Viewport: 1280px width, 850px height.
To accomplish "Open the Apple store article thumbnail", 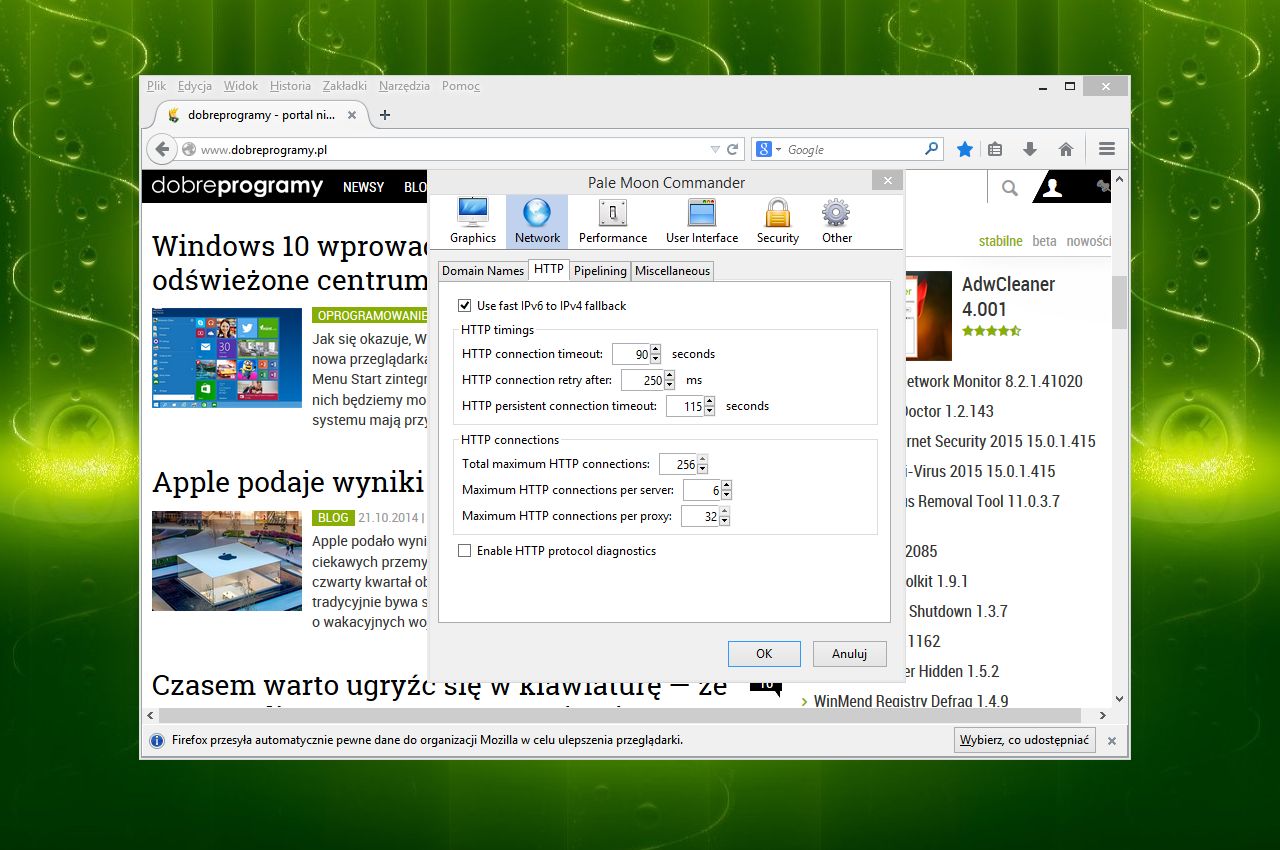I will (x=227, y=561).
